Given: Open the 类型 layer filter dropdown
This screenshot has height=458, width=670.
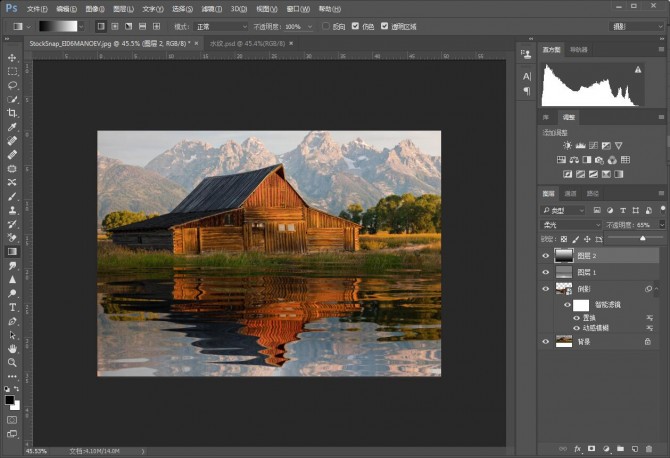Looking at the screenshot, I should 565,211.
